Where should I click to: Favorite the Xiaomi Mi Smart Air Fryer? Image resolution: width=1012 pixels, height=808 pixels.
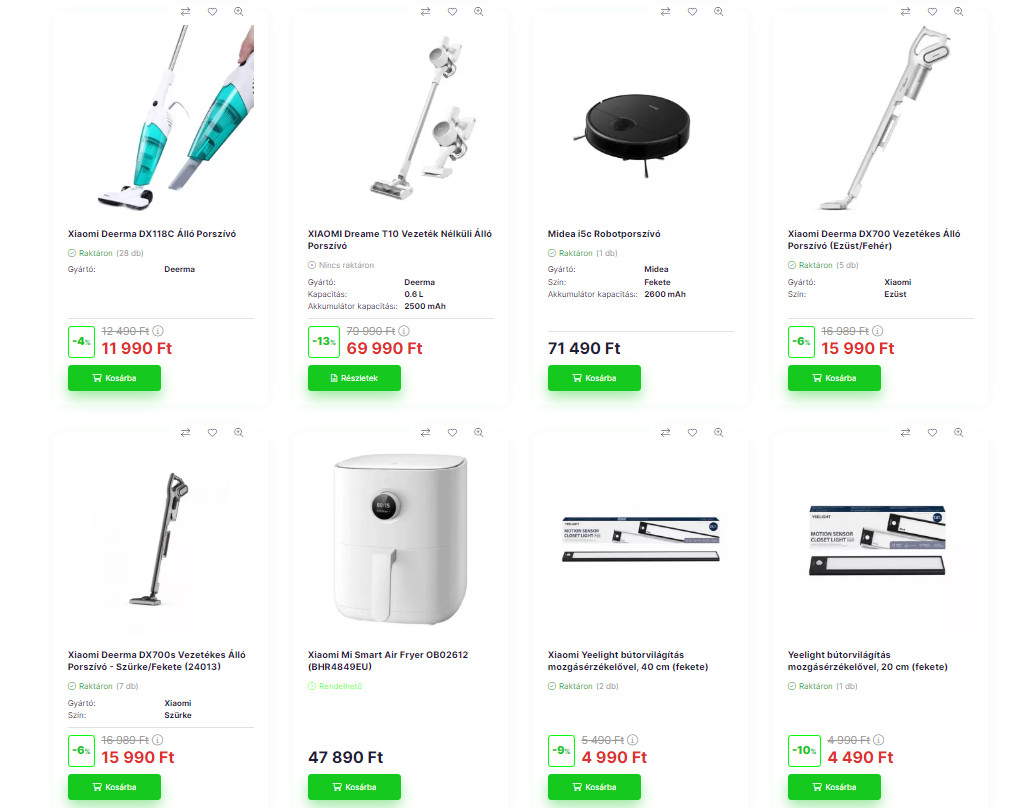452,432
